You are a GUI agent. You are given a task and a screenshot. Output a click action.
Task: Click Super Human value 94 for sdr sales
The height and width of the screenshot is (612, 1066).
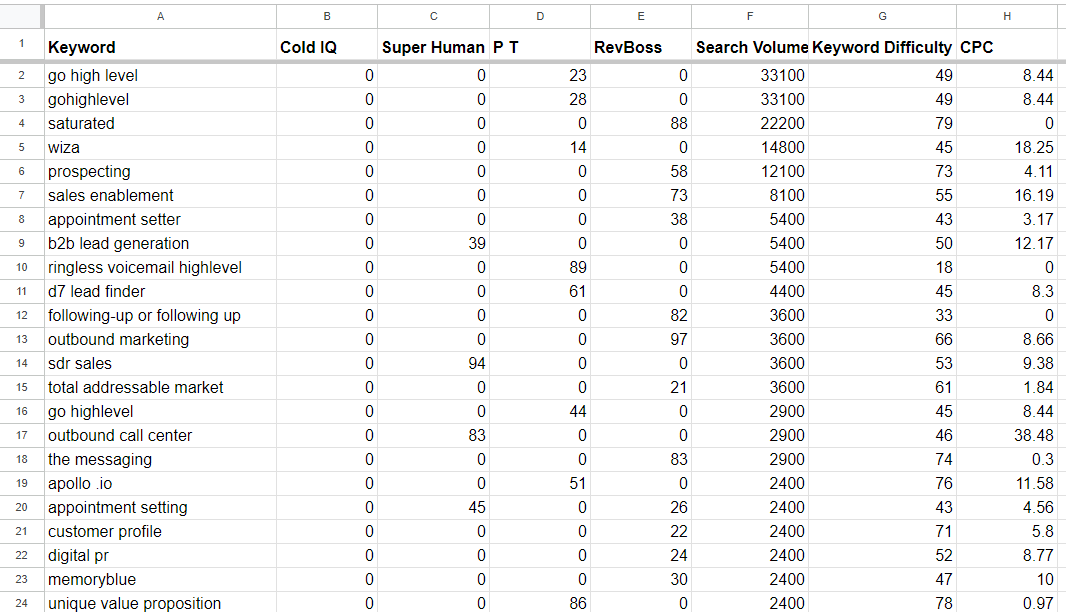(x=434, y=363)
